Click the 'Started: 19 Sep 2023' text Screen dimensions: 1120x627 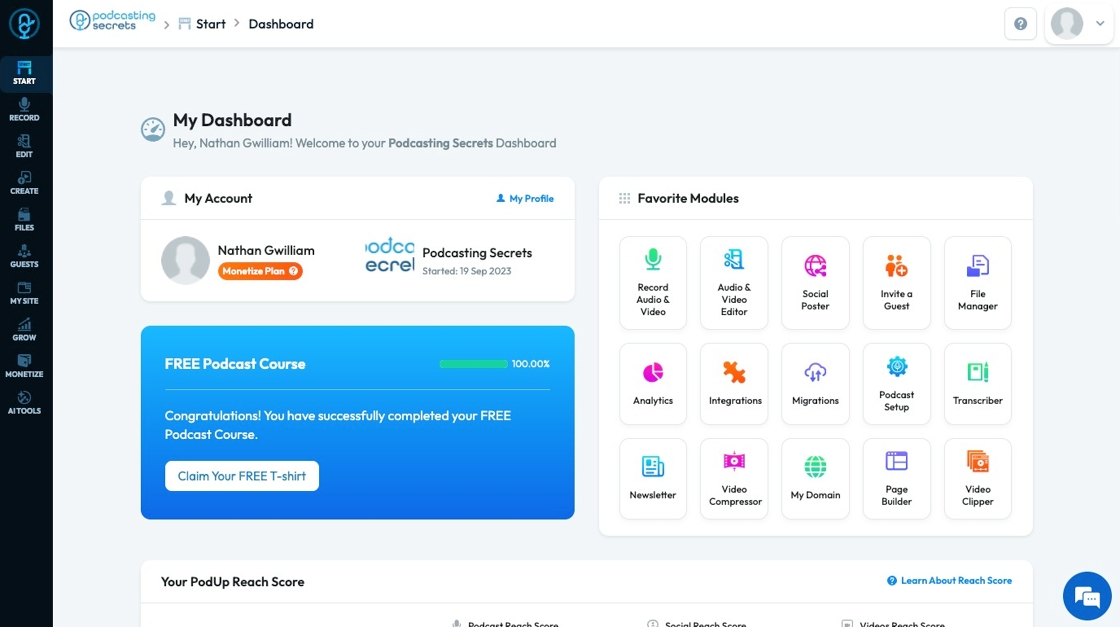pos(466,271)
